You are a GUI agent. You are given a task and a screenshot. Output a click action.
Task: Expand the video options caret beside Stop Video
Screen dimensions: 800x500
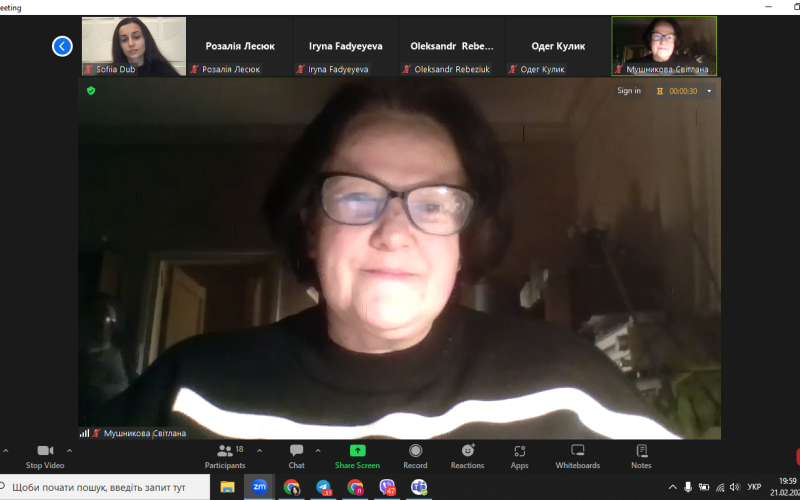click(69, 451)
